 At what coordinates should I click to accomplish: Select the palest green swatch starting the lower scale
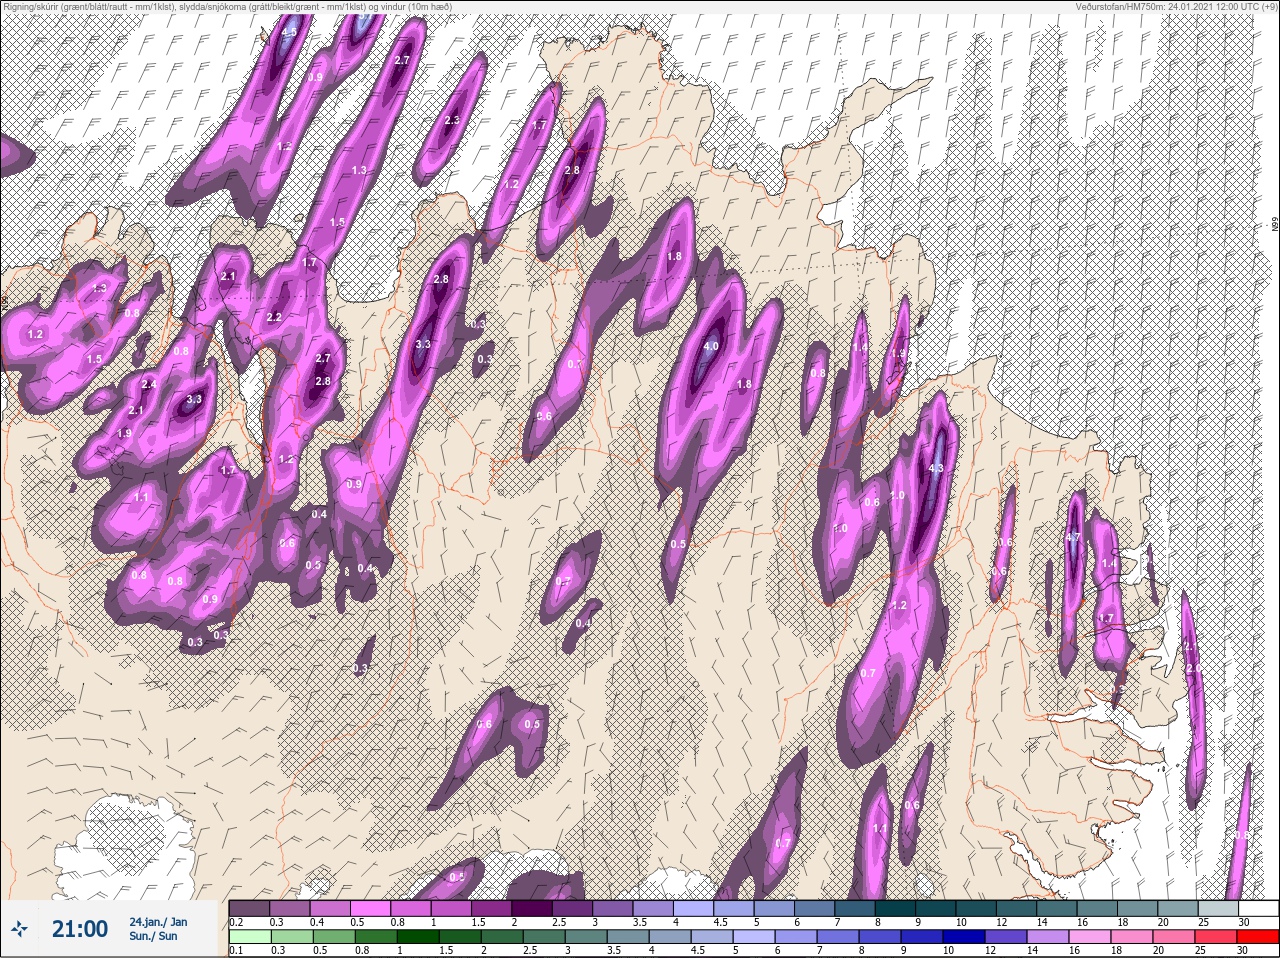pyautogui.click(x=250, y=937)
